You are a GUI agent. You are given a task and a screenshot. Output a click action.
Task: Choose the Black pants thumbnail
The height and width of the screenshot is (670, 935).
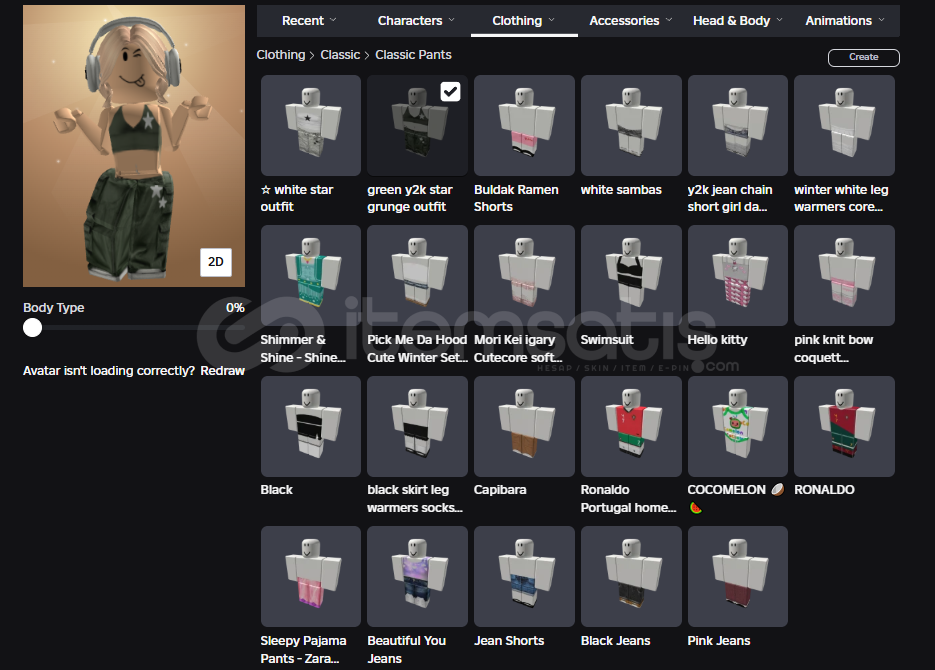tap(311, 426)
